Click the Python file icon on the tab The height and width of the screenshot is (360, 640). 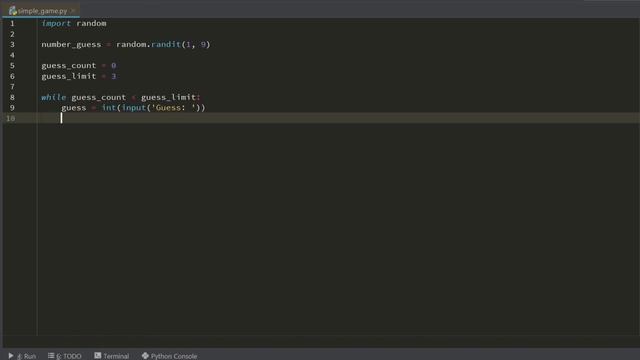(13, 11)
